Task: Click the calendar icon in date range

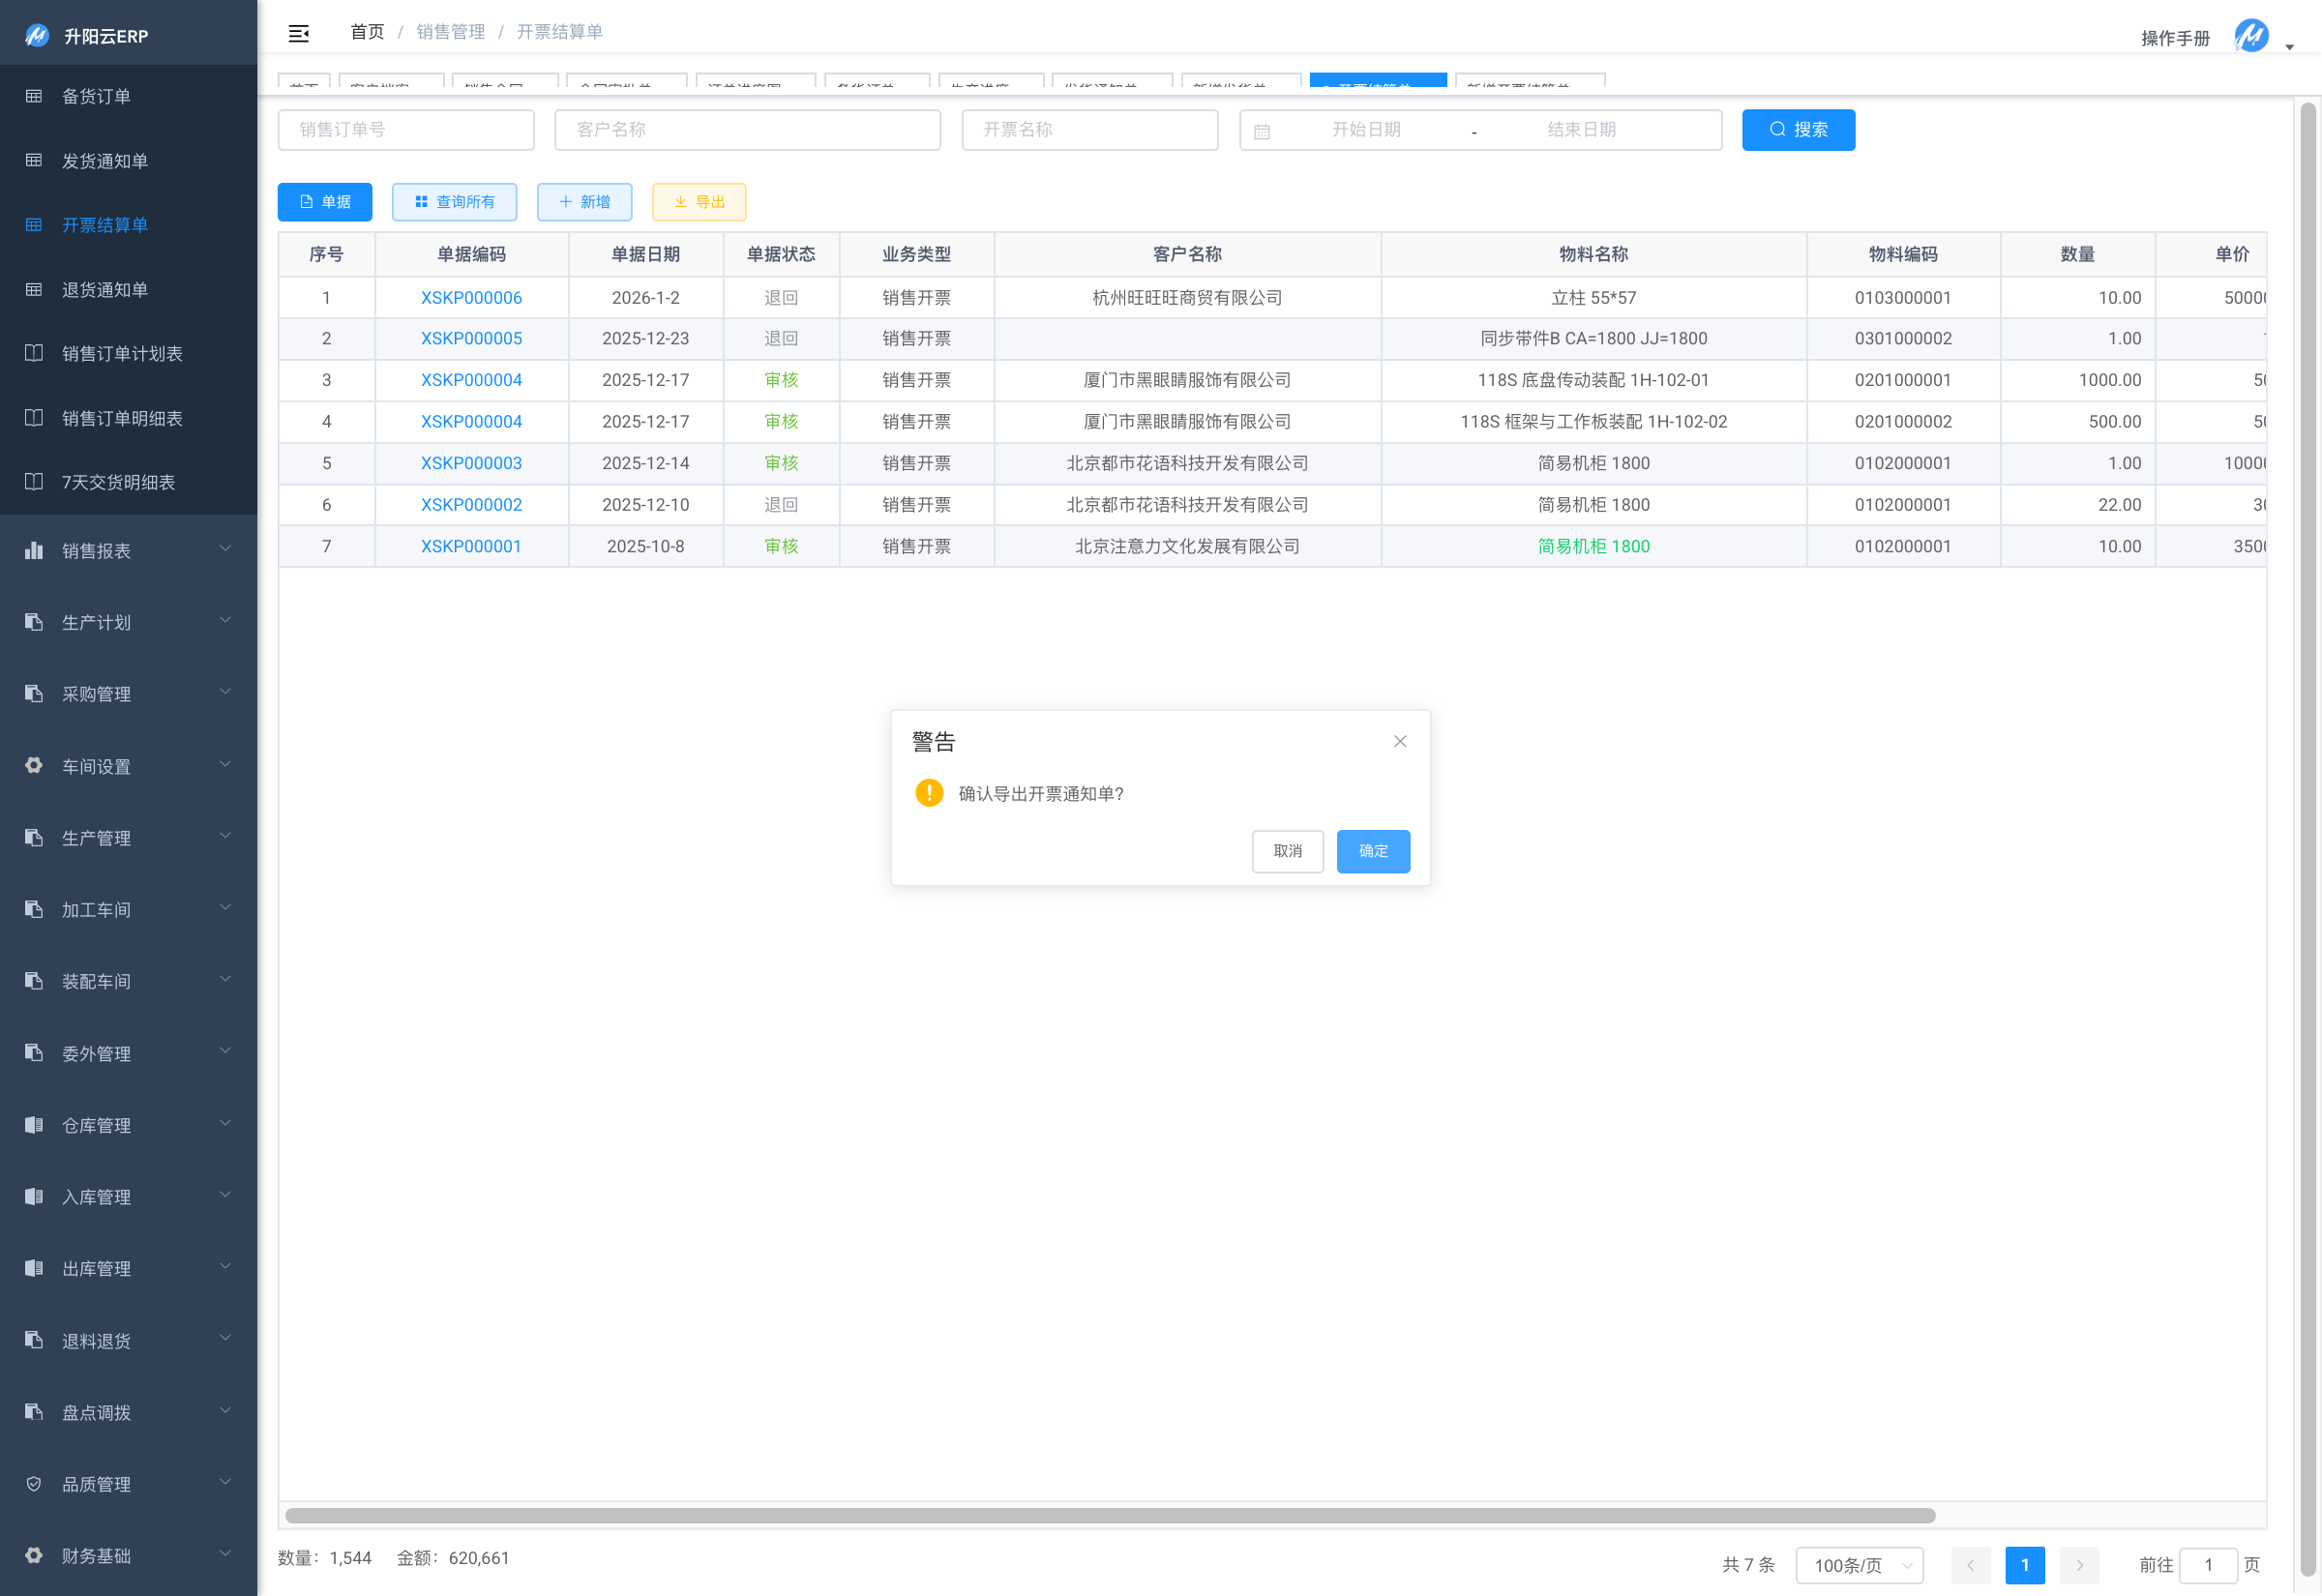Action: 1261,131
